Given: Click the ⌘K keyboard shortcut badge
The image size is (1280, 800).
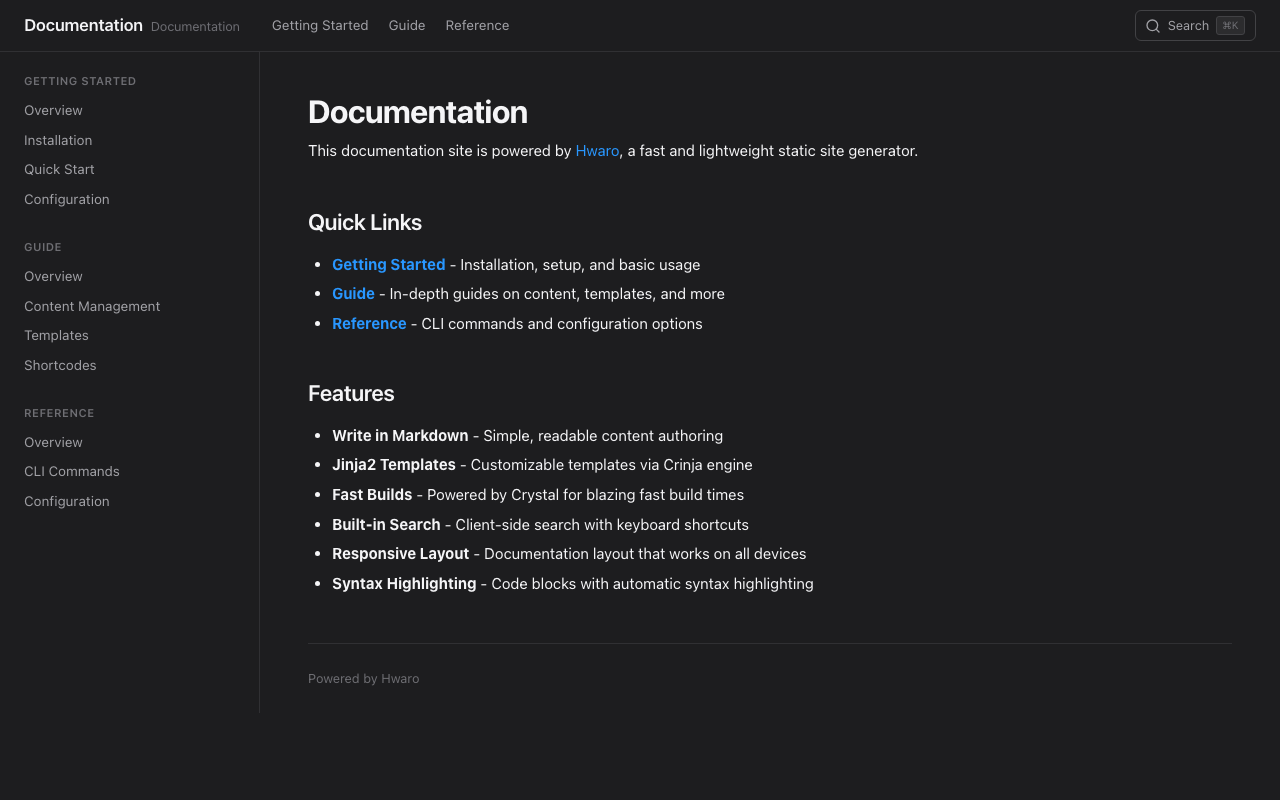Looking at the screenshot, I should pyautogui.click(x=1230, y=26).
